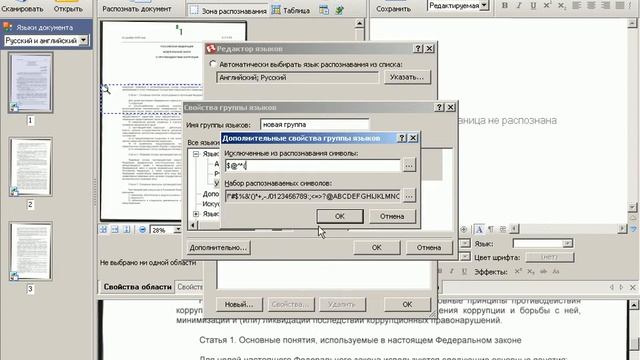Click the fit-page icon below image pane

(103, 230)
